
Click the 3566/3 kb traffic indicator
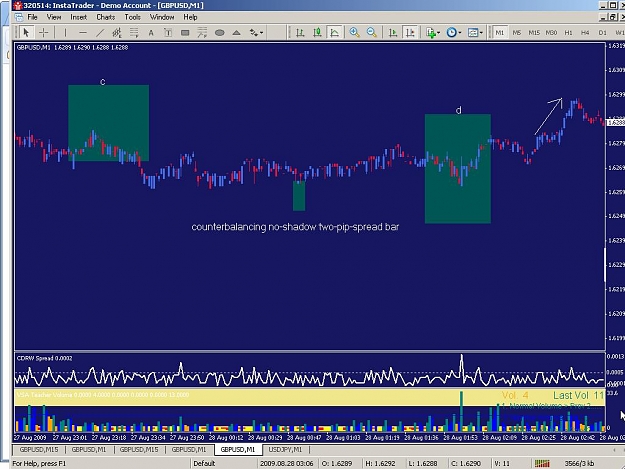coord(579,463)
